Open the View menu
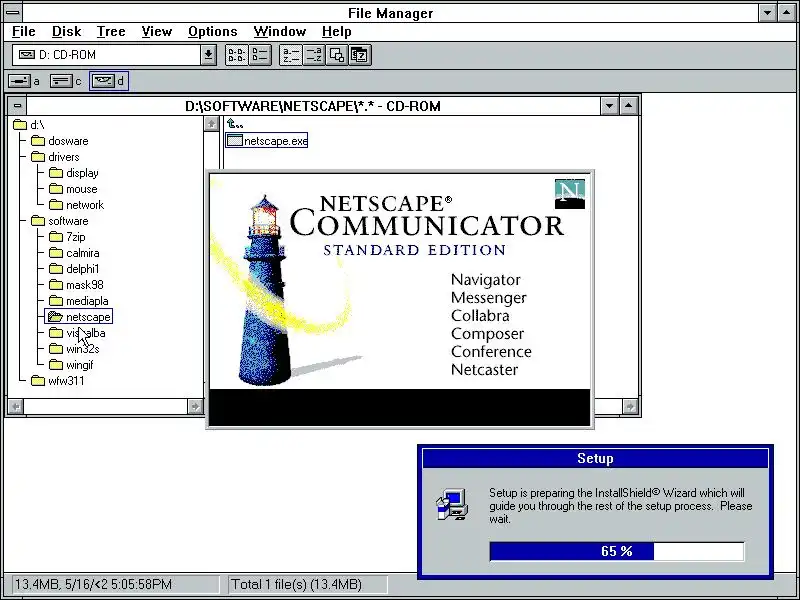The width and height of the screenshot is (800, 600). 156,32
